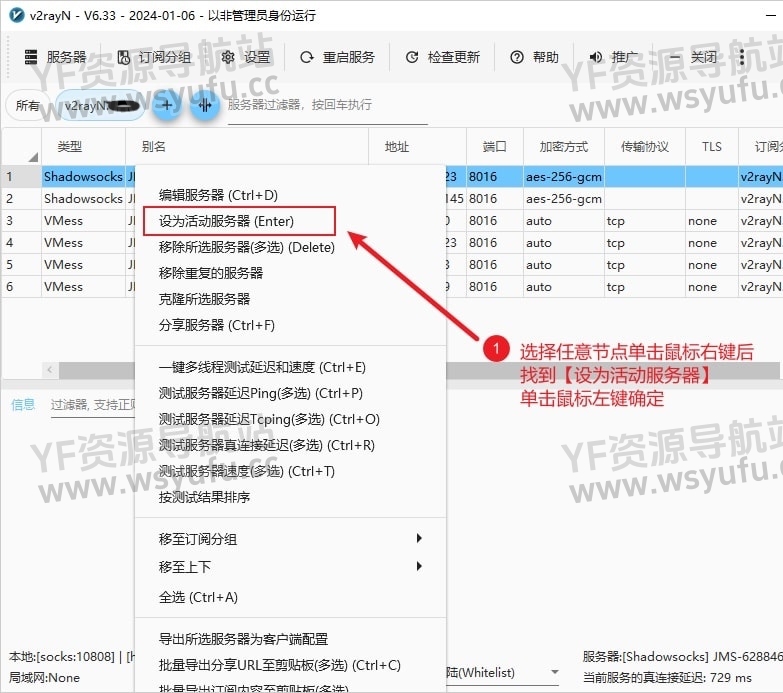Choose 测试服务器延迟Tcping(多选) (Ctrl+O)

tap(290, 419)
